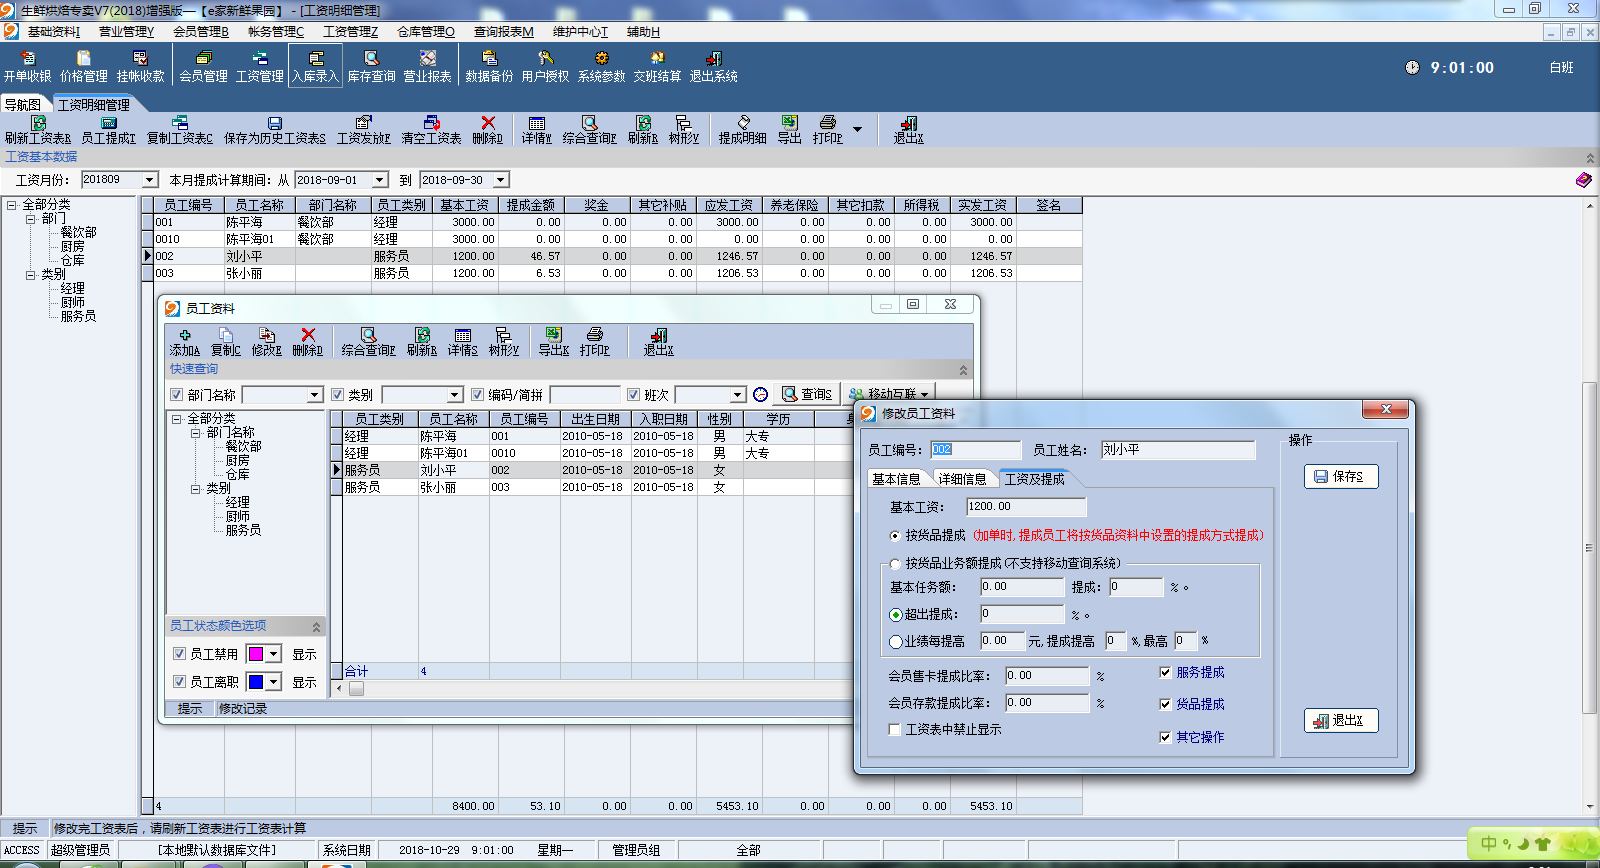Image resolution: width=1600 pixels, height=868 pixels.
Task: Open 系统参数 system settings icon
Action: click(601, 67)
